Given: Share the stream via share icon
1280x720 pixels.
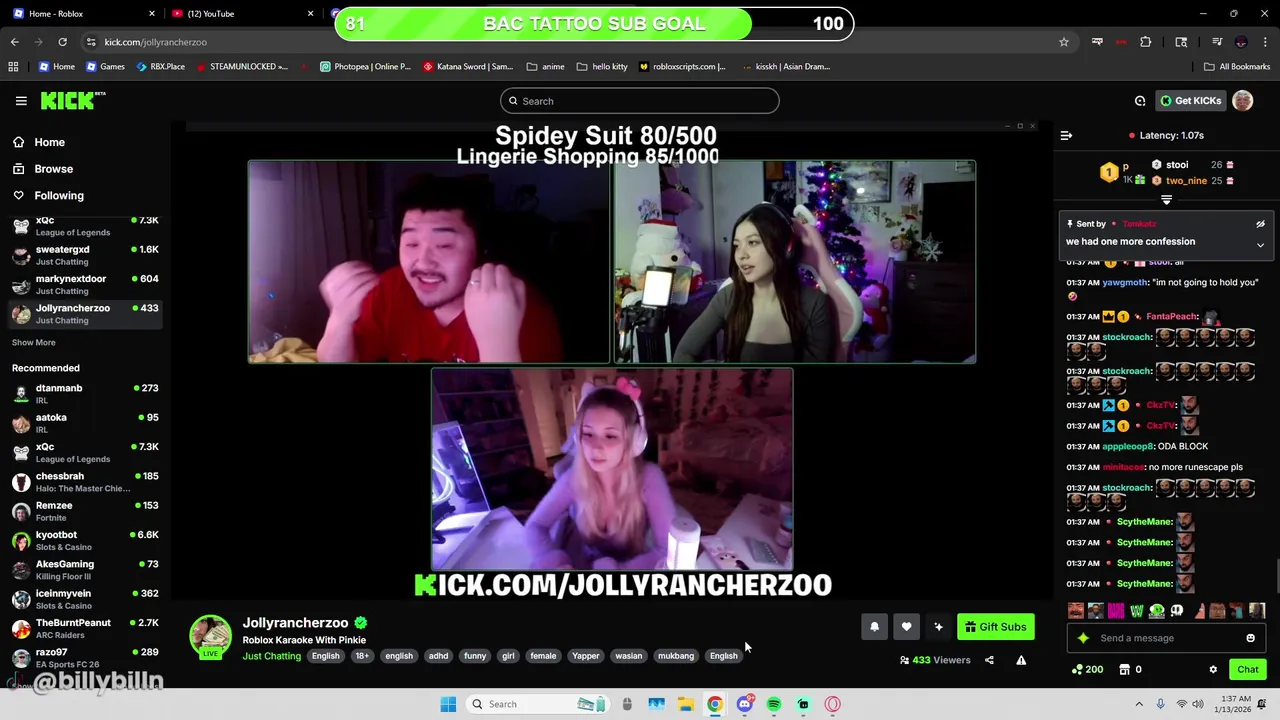Looking at the screenshot, I should click(x=989, y=660).
